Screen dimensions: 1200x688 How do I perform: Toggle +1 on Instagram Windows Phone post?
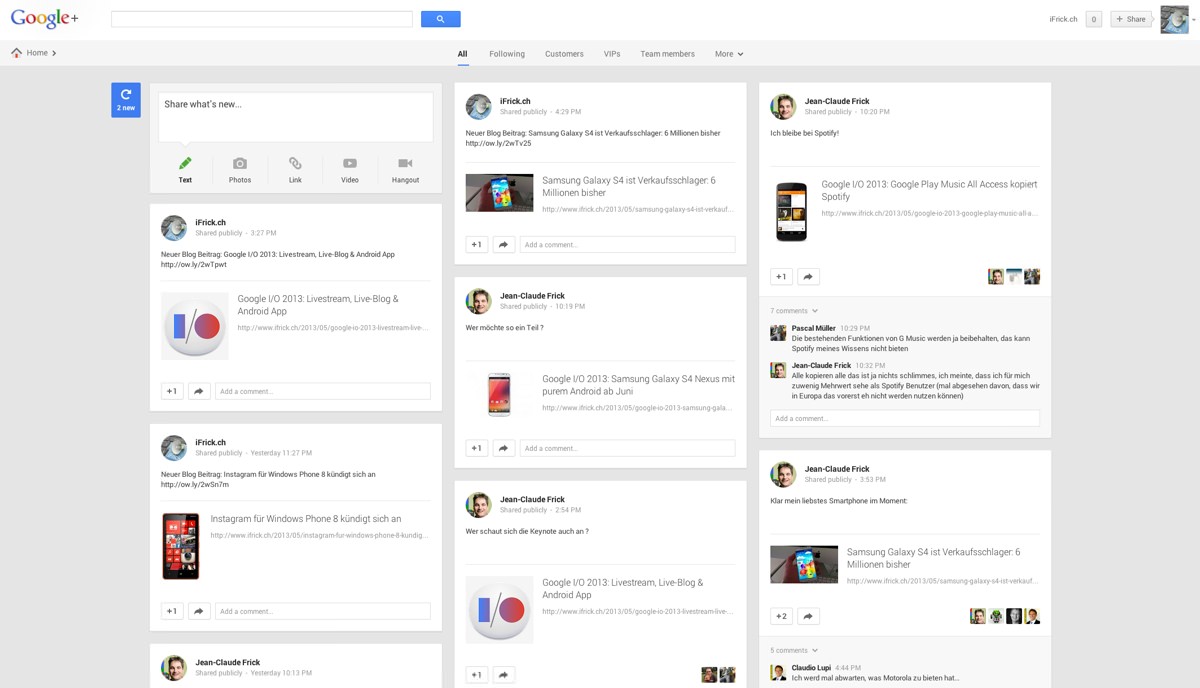(x=172, y=611)
